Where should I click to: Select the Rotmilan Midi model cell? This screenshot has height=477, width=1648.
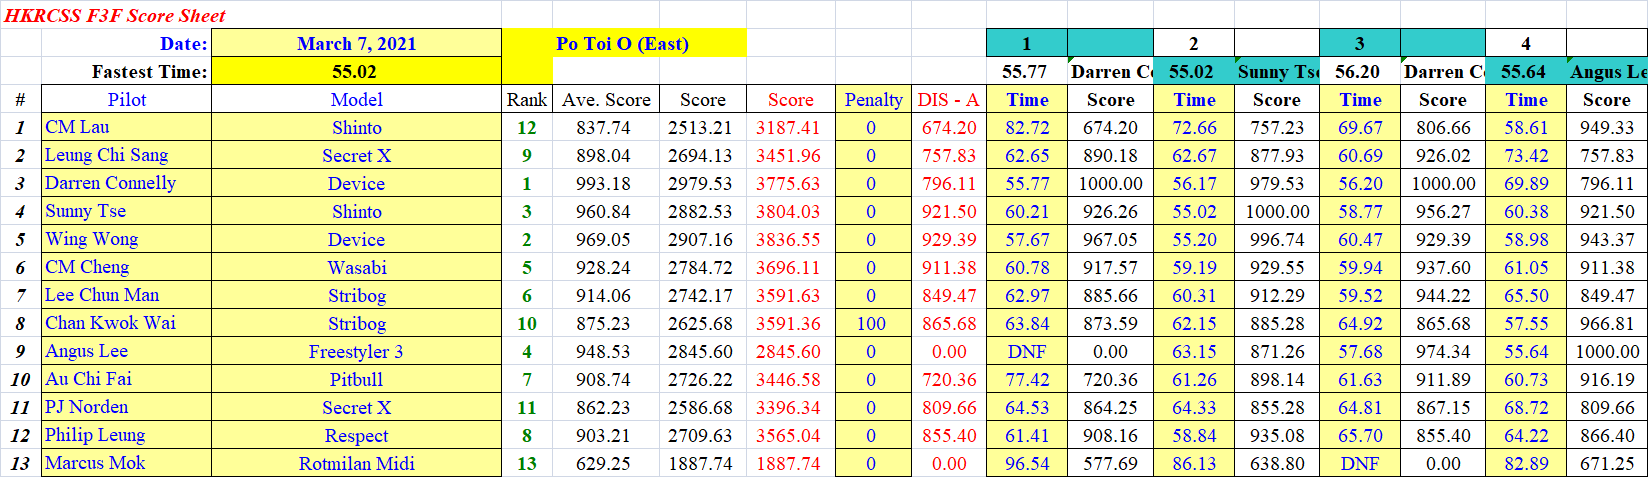pos(356,463)
